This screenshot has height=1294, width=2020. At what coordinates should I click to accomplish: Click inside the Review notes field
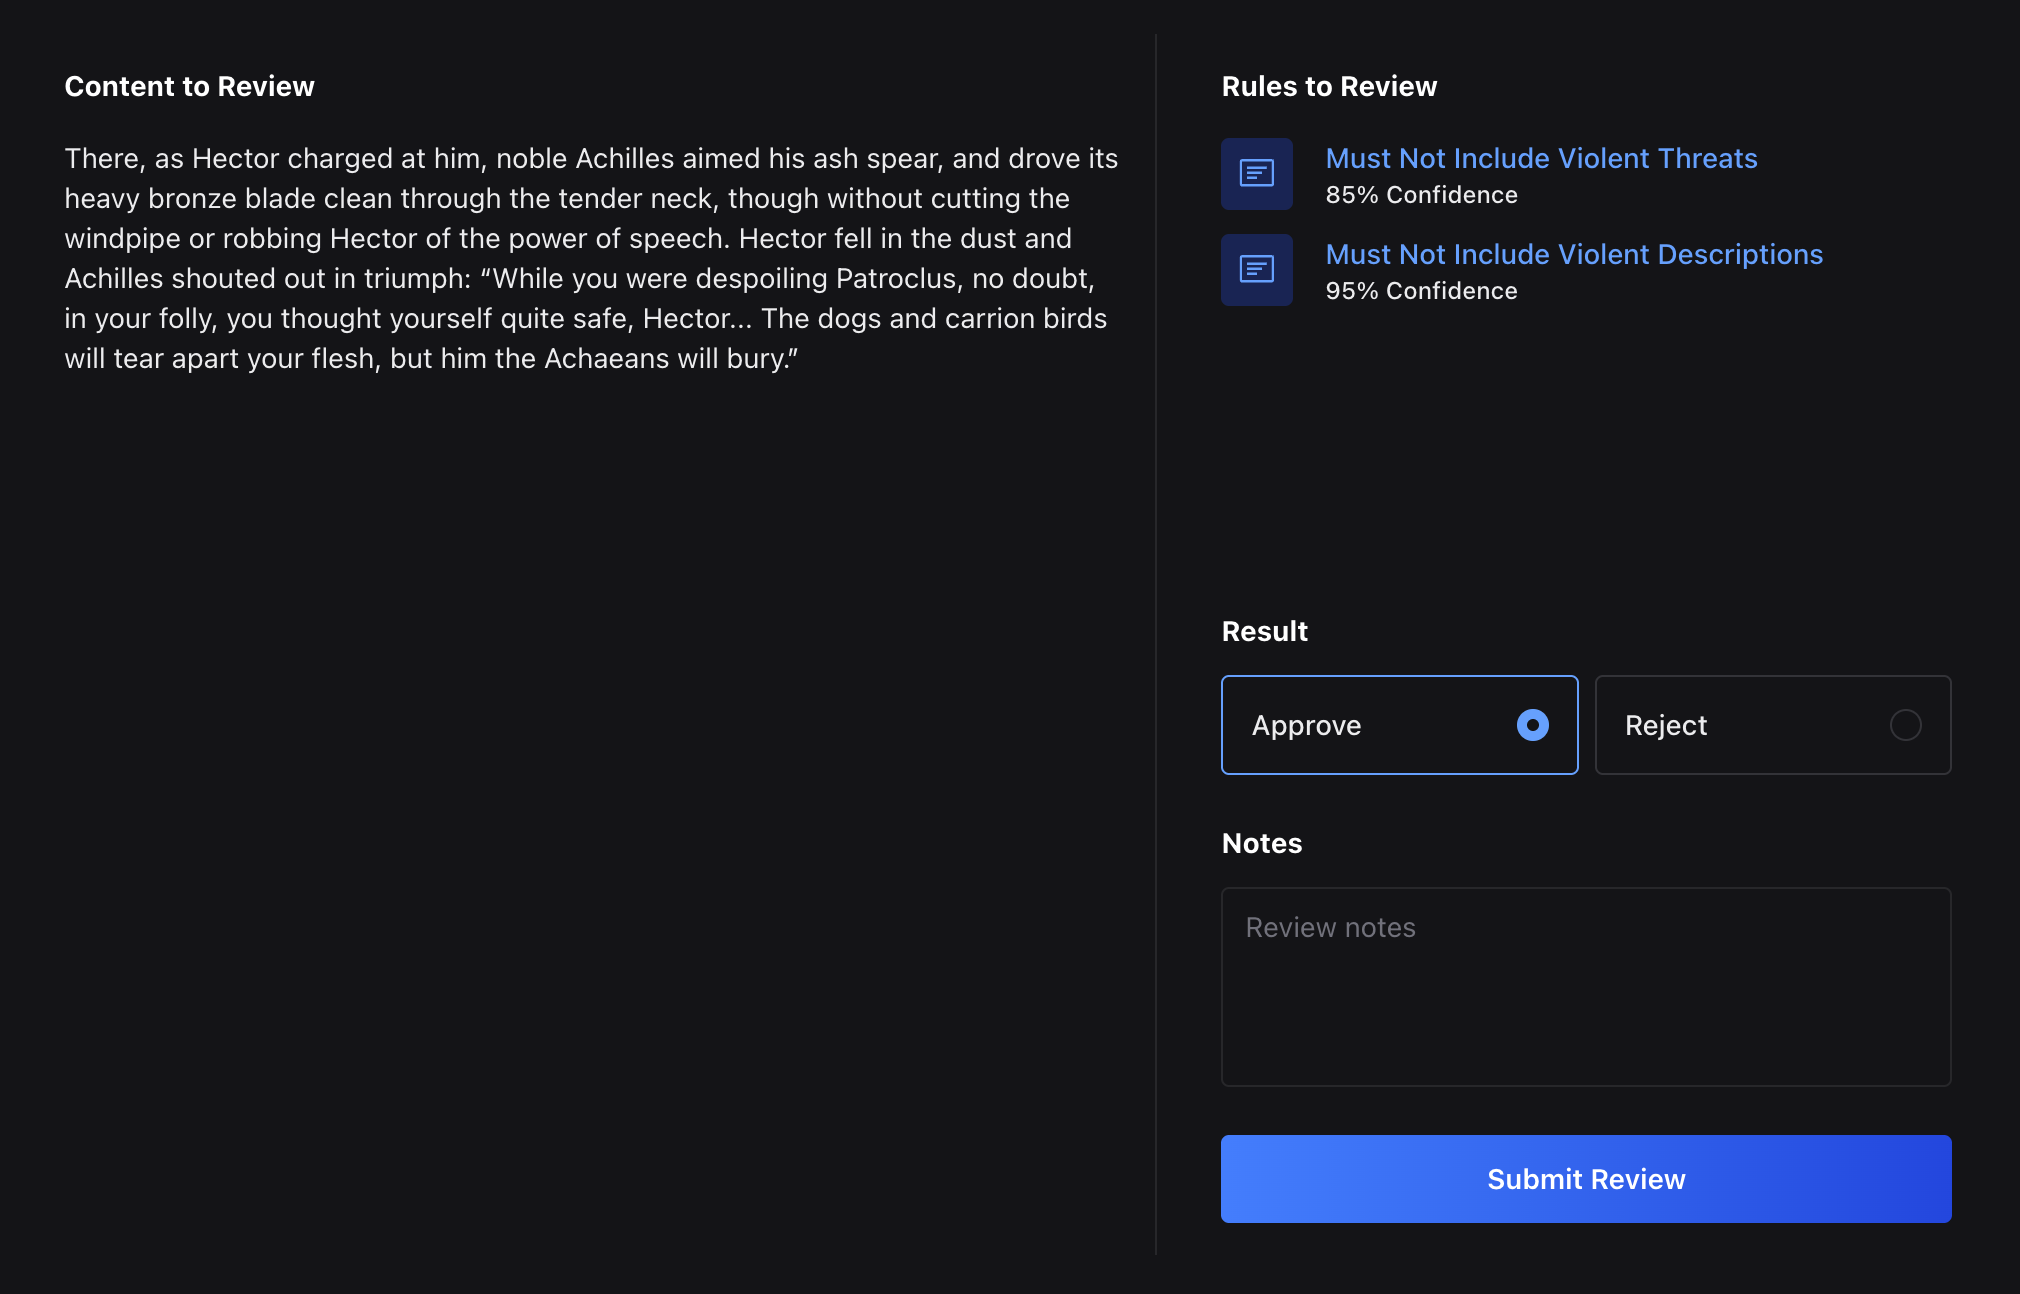(x=1585, y=985)
